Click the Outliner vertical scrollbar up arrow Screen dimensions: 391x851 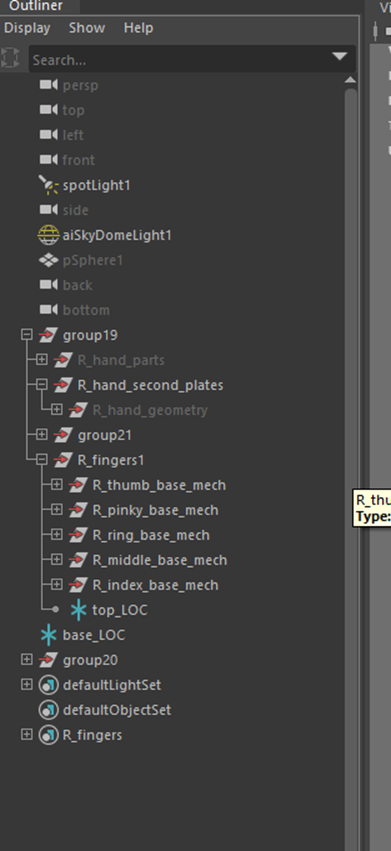[350, 80]
